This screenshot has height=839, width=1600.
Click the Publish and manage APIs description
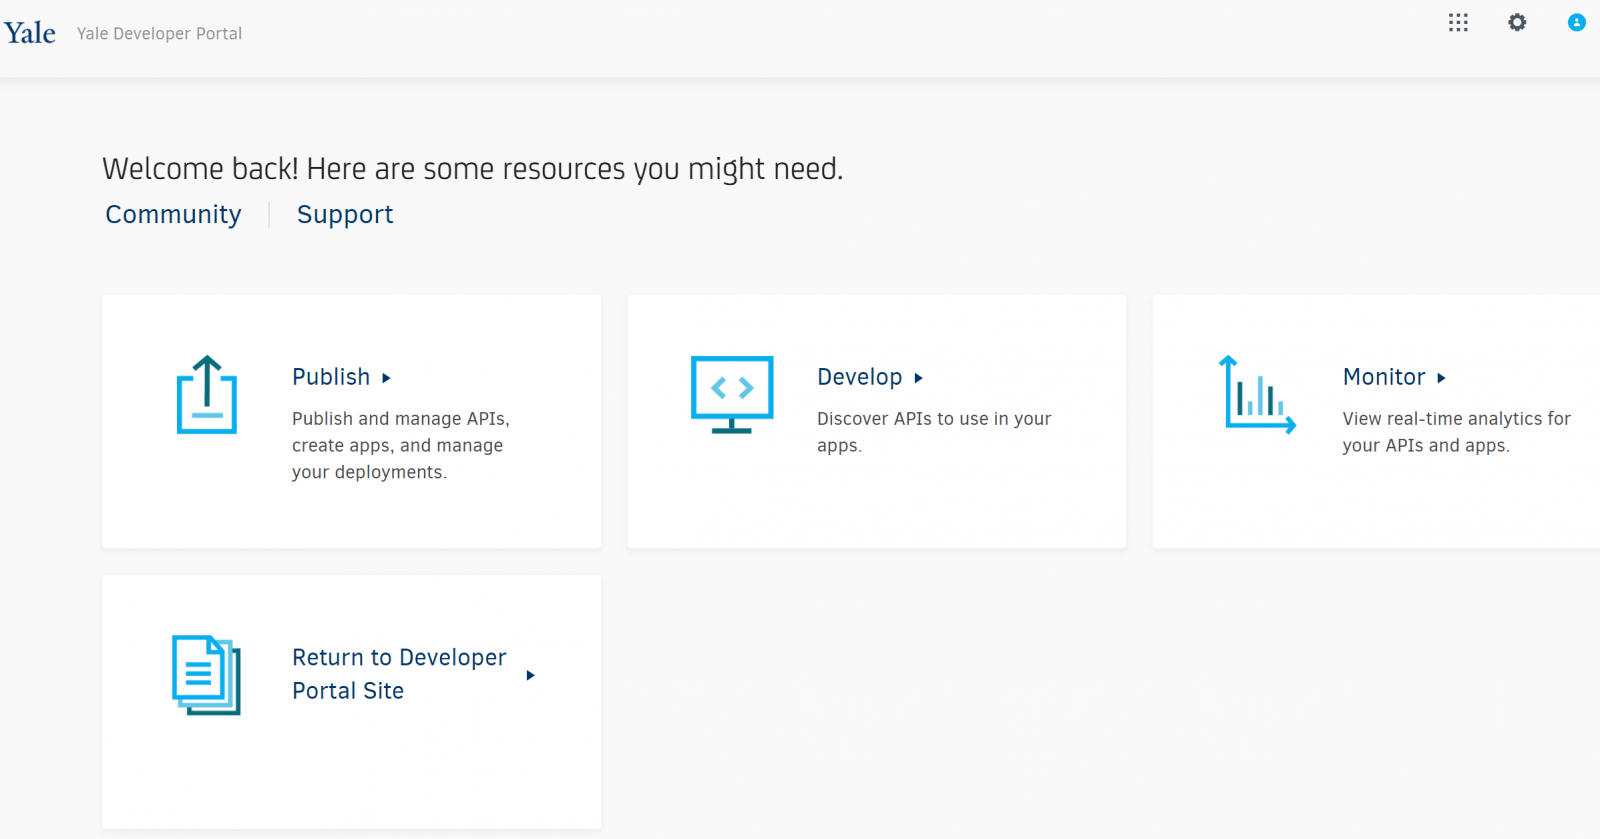400,445
